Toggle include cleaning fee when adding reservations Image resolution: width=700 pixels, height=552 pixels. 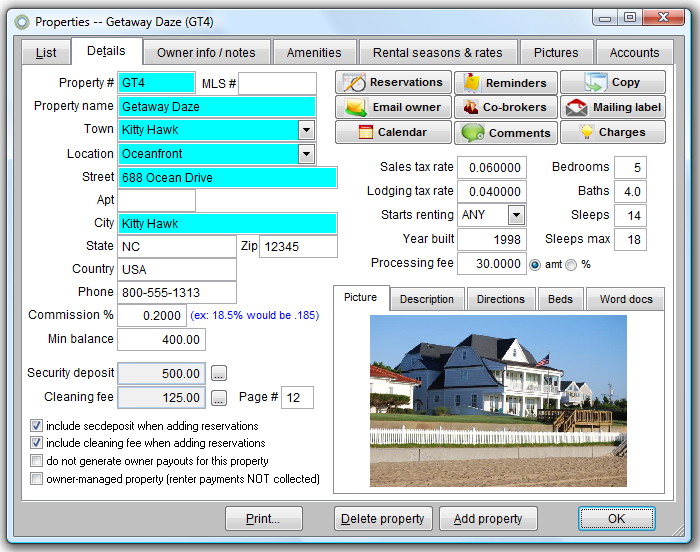pyautogui.click(x=36, y=443)
